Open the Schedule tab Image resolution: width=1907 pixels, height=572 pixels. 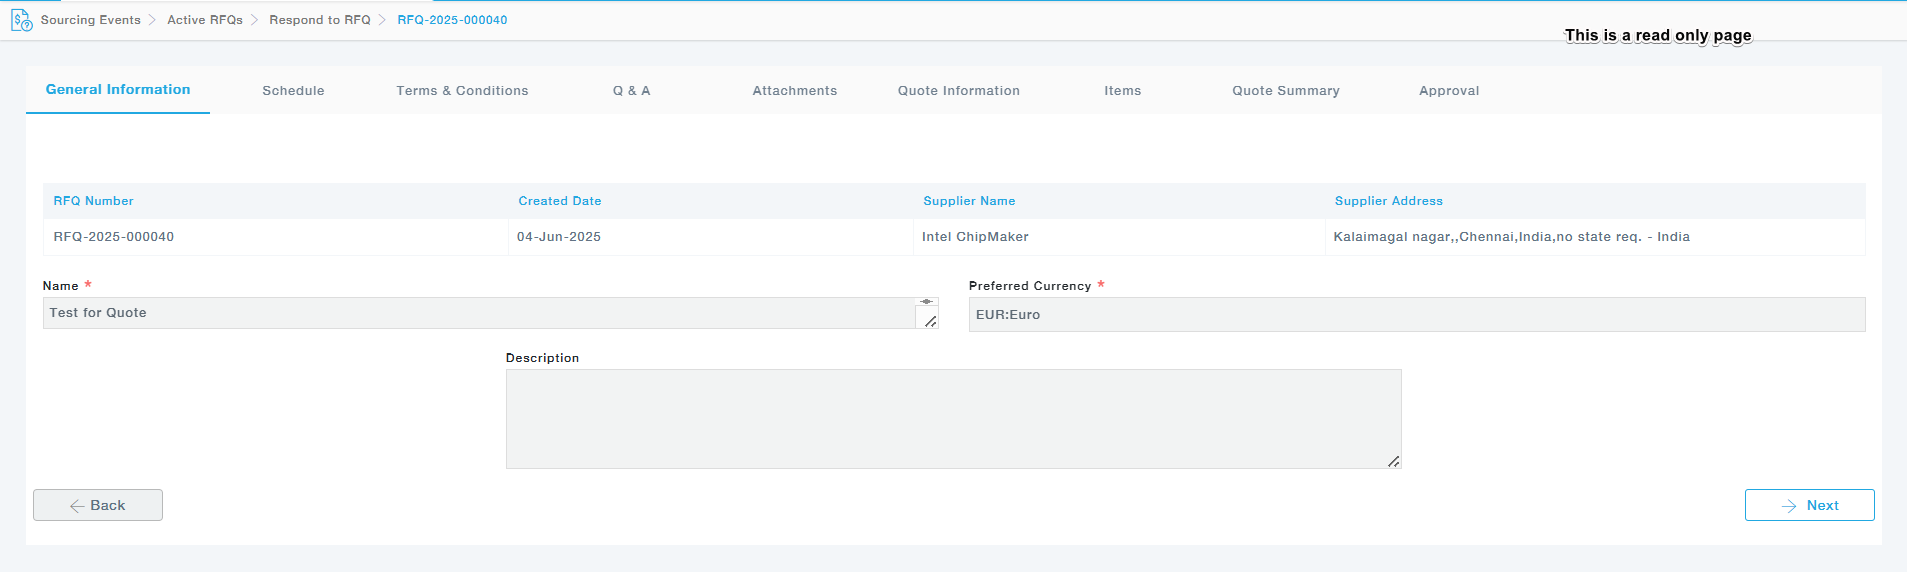point(293,91)
